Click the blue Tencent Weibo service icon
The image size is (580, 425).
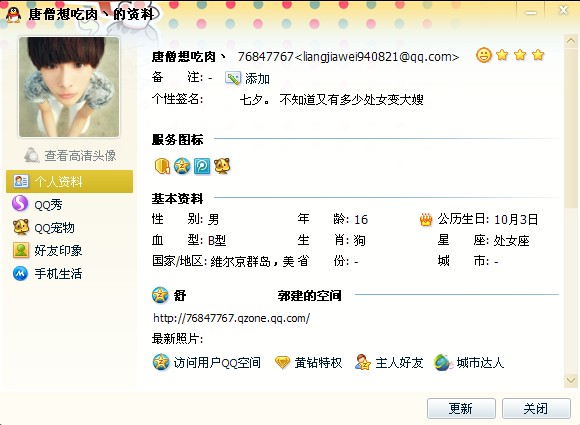click(202, 166)
